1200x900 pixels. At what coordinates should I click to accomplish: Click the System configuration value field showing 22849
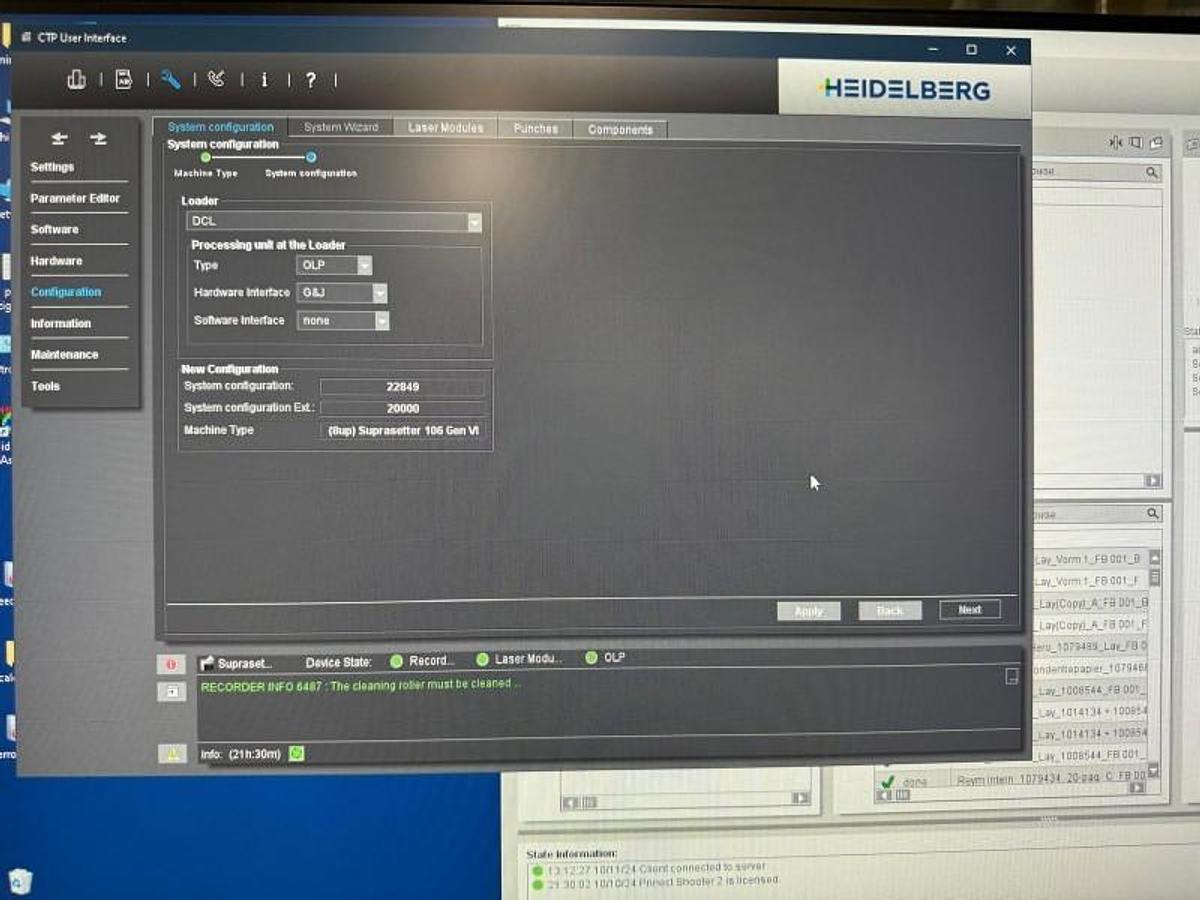pos(402,386)
